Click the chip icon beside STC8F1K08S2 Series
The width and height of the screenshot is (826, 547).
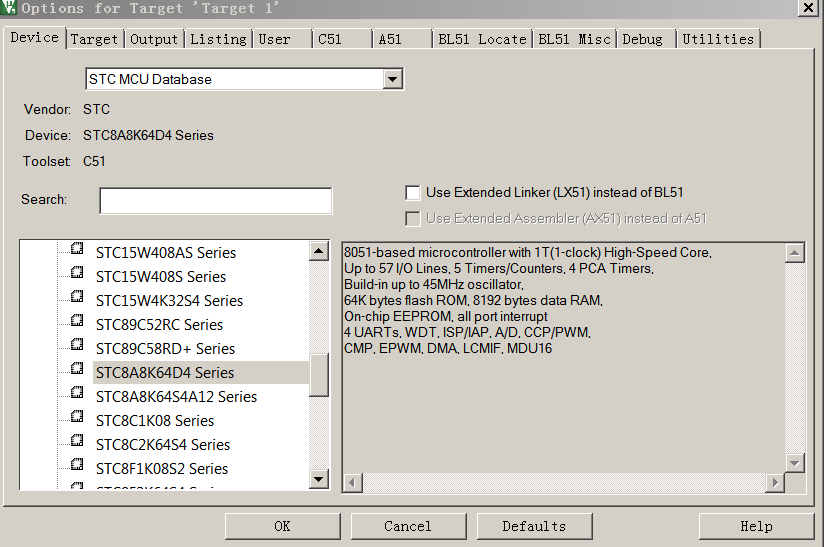click(x=77, y=468)
